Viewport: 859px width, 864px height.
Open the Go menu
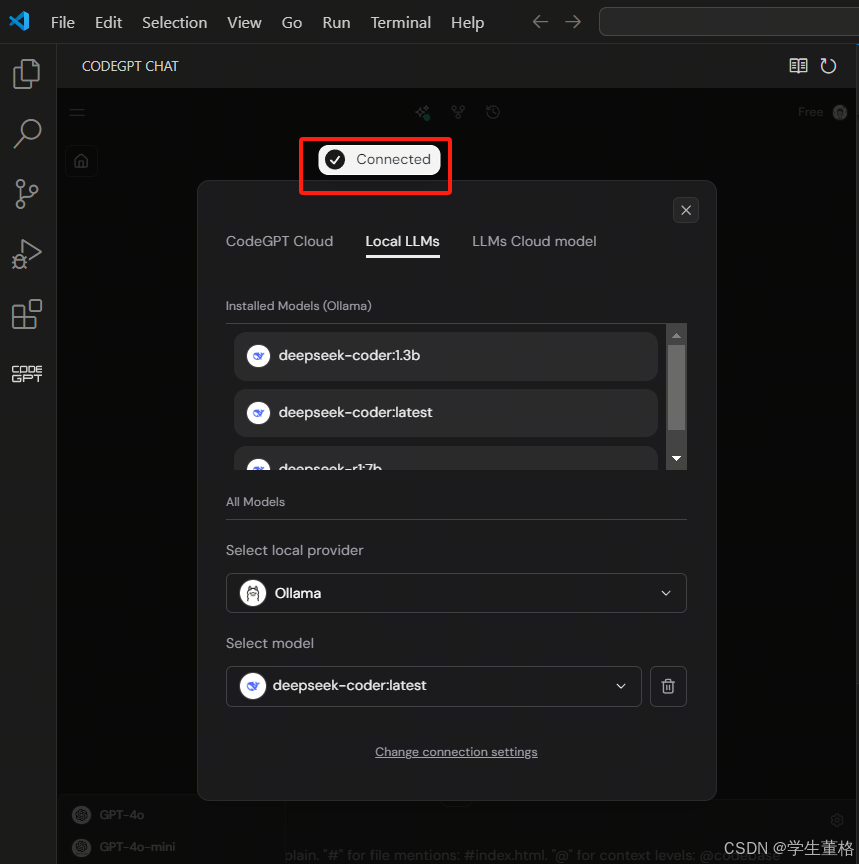click(x=291, y=23)
